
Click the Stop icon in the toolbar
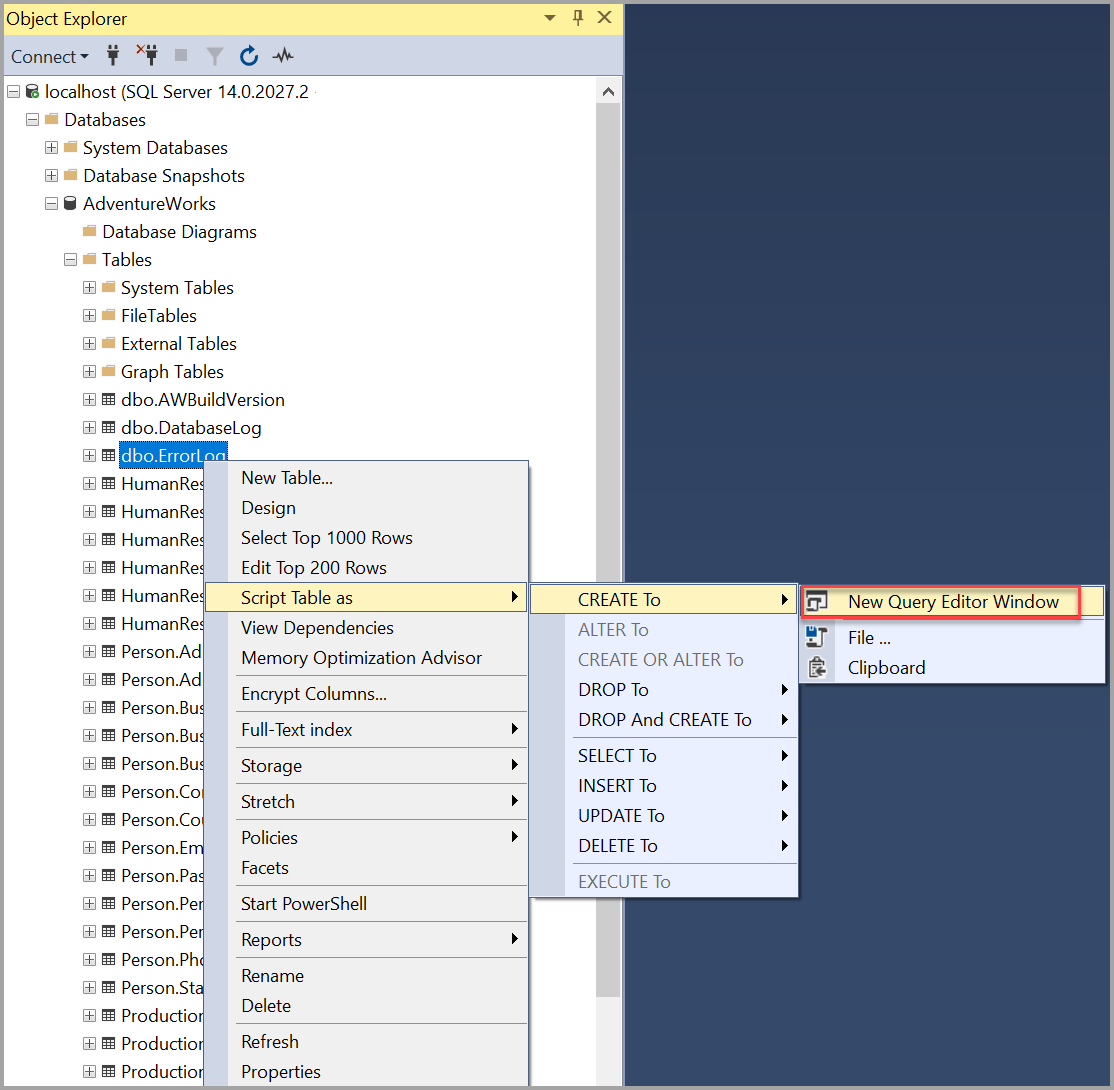[x=181, y=56]
